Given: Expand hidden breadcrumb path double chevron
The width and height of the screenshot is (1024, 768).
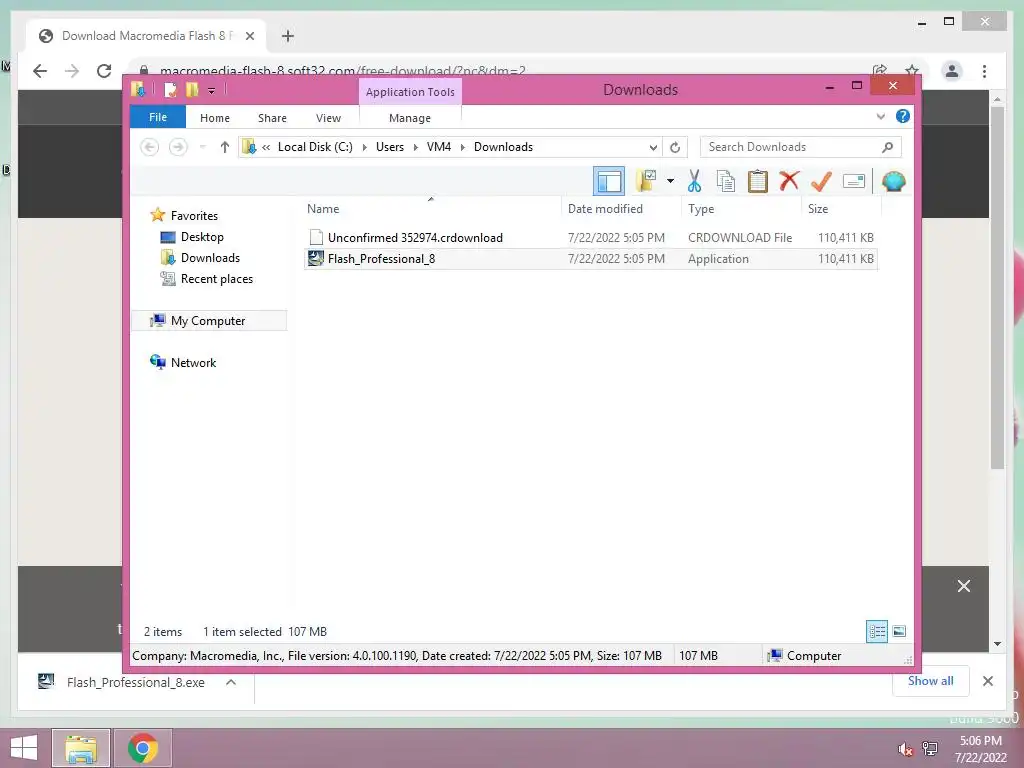Looking at the screenshot, I should tap(266, 148).
